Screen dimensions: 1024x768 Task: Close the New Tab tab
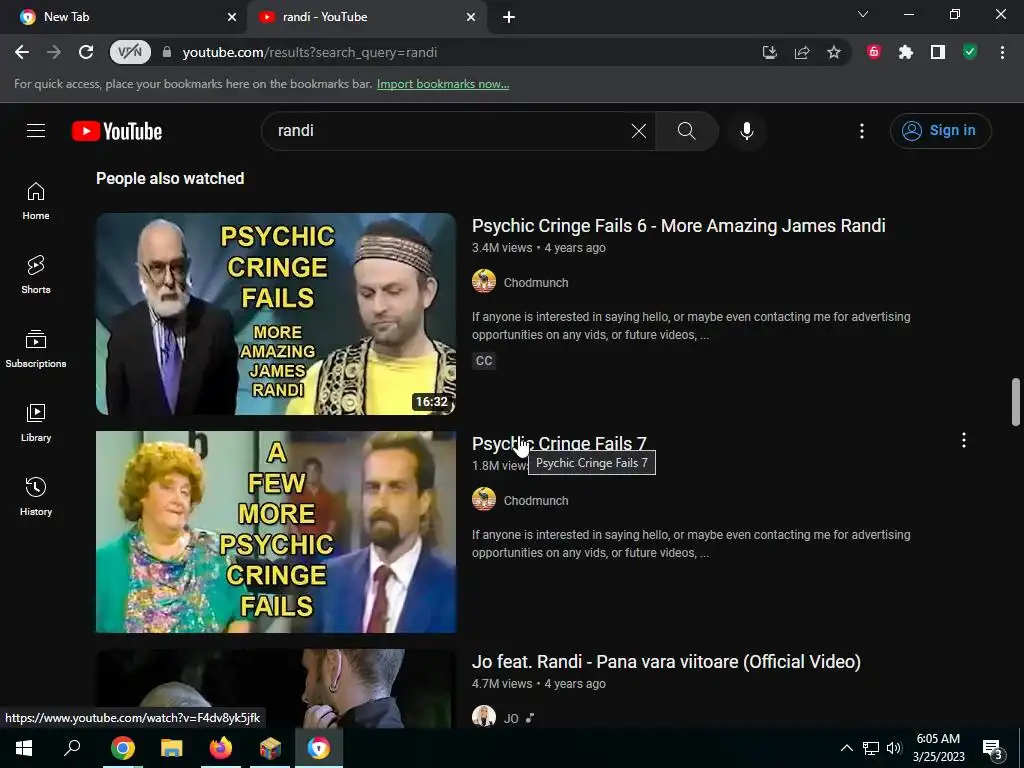pos(232,17)
